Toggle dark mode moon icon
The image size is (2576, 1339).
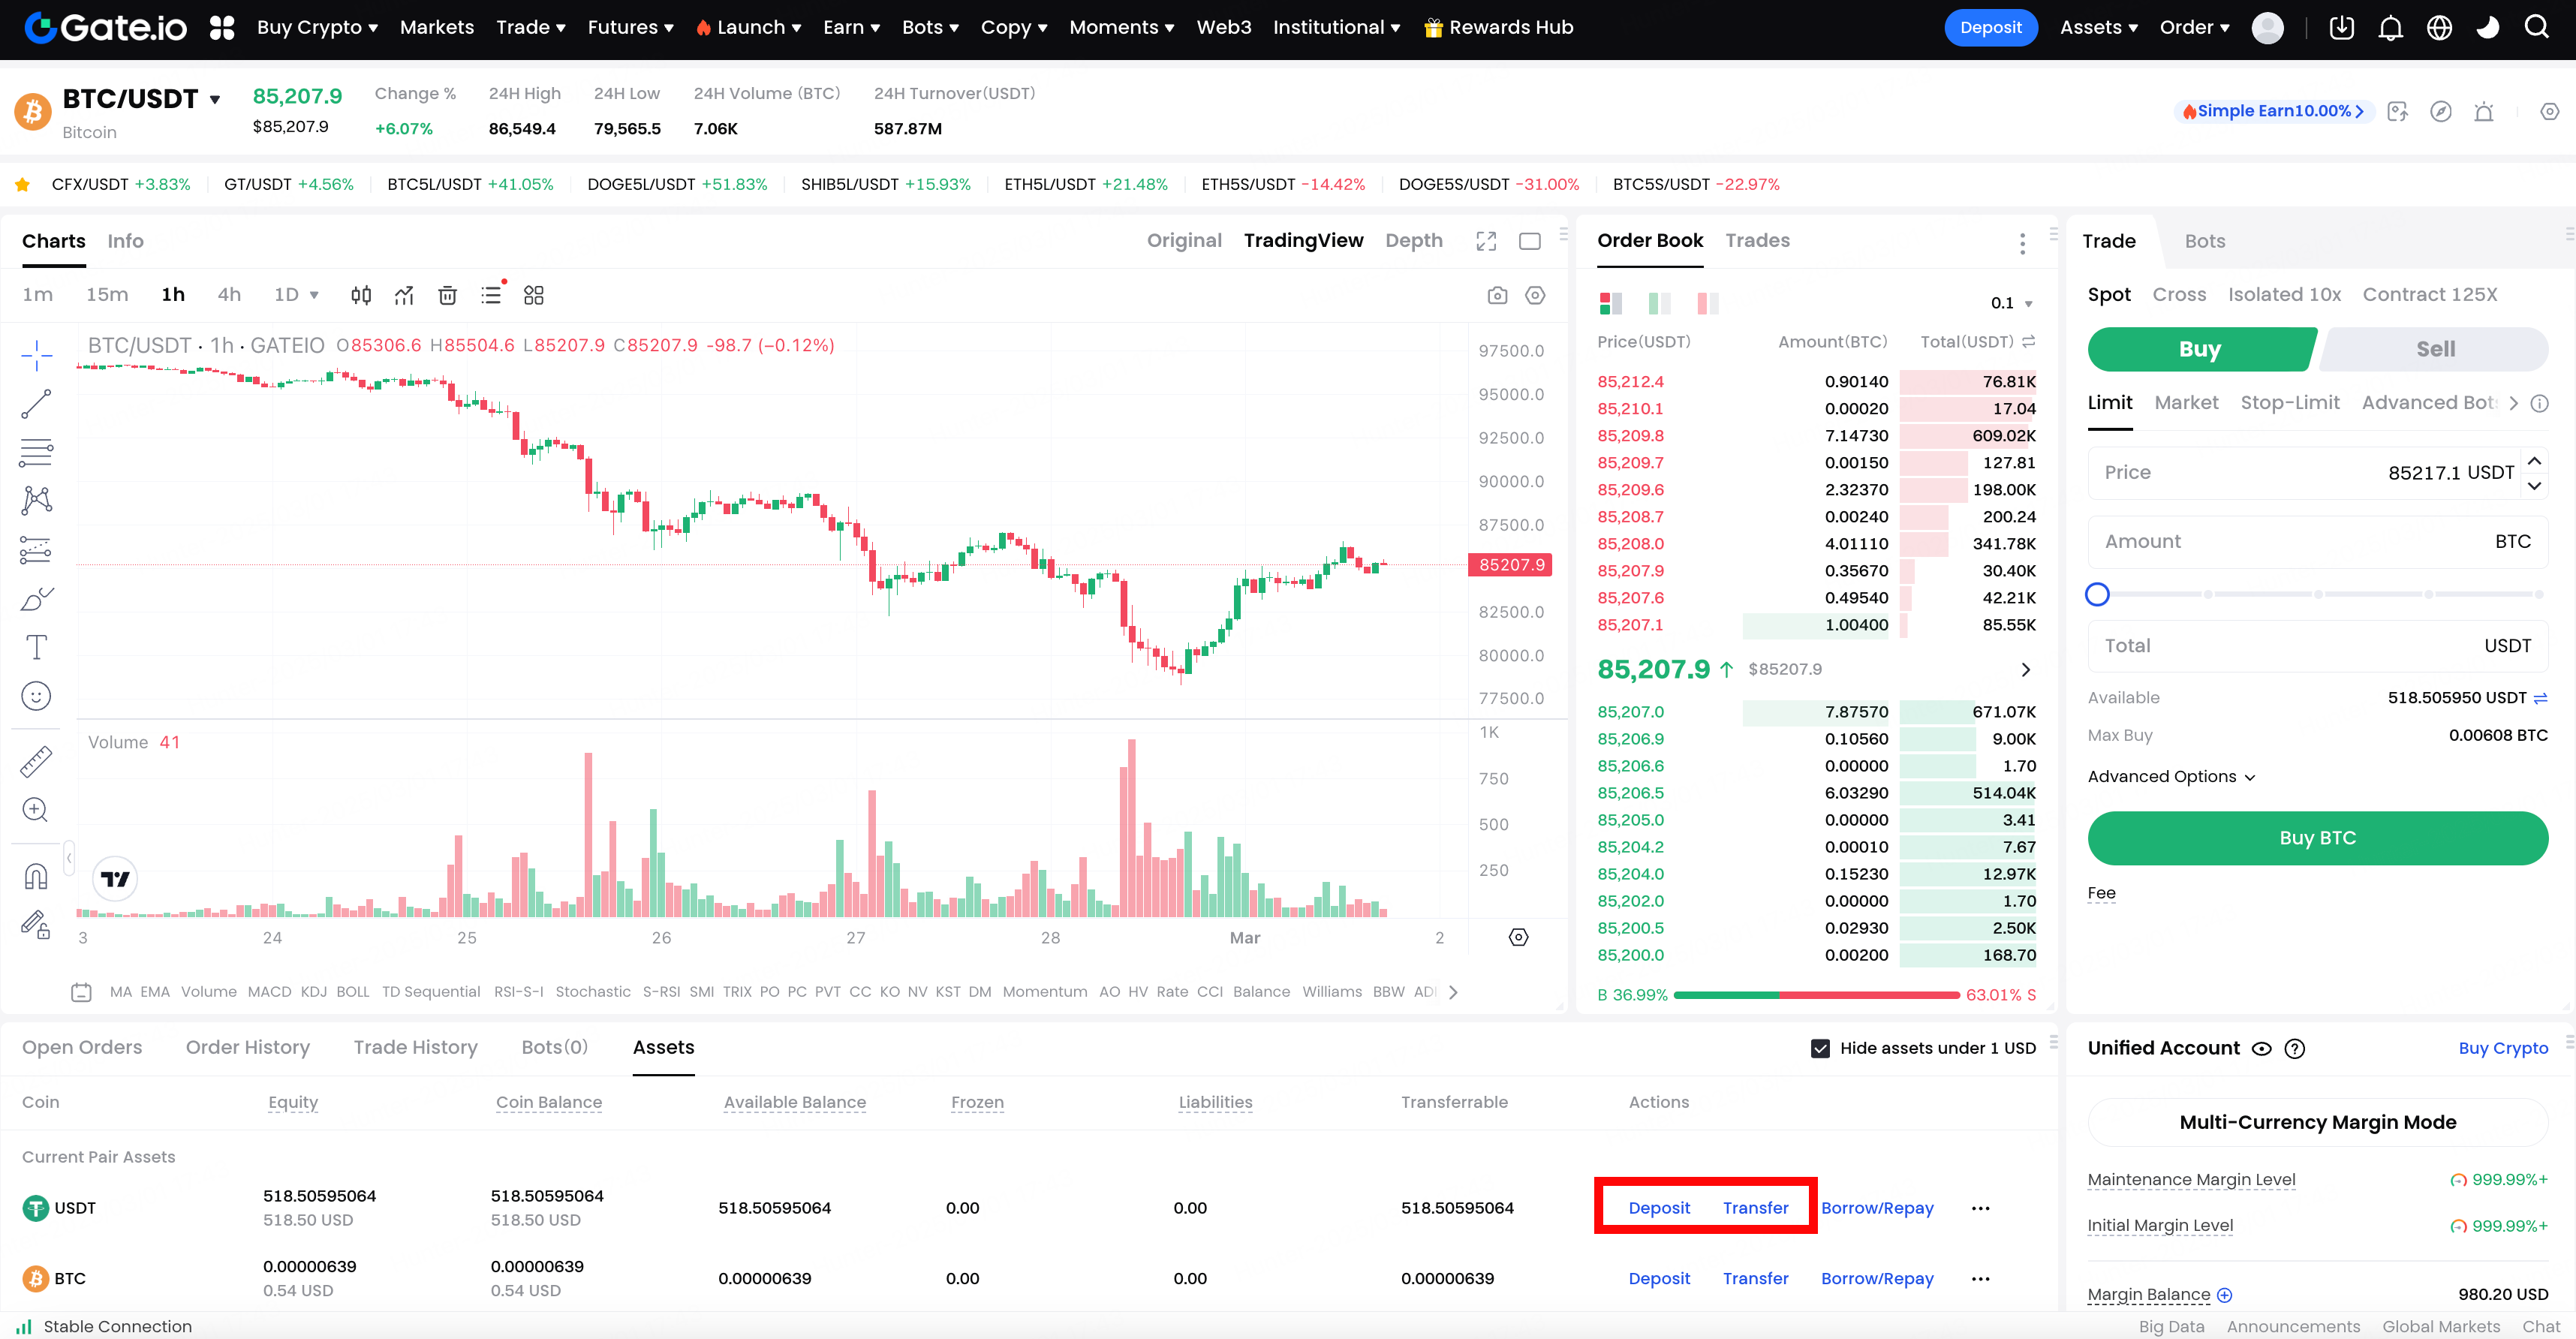[x=2488, y=28]
